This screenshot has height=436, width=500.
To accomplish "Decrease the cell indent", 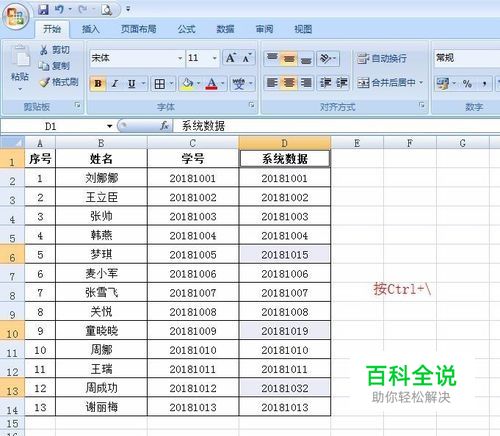I will 325,83.
